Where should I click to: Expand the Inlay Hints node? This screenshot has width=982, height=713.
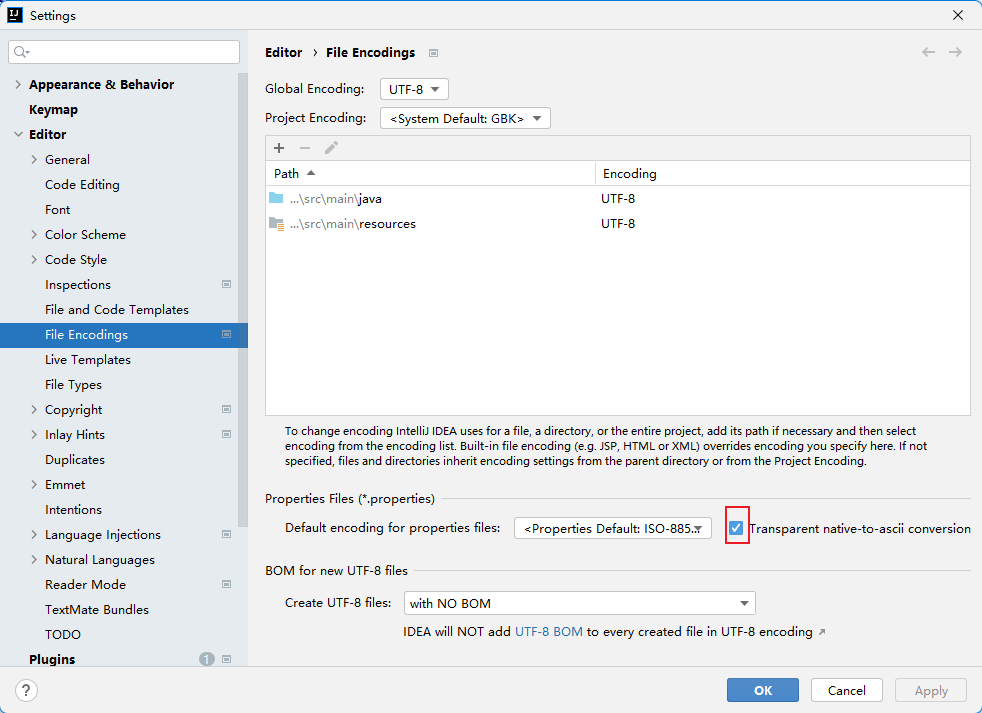(34, 435)
